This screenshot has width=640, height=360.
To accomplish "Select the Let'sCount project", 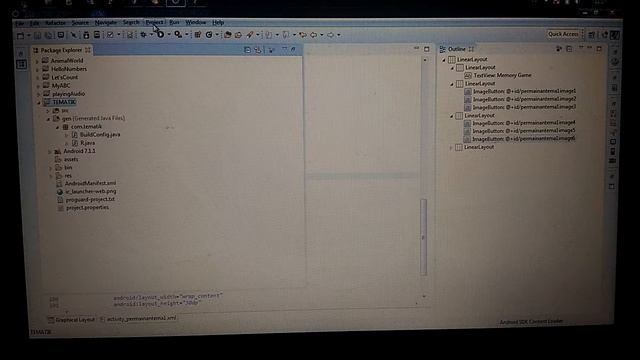I will pyautogui.click(x=64, y=77).
